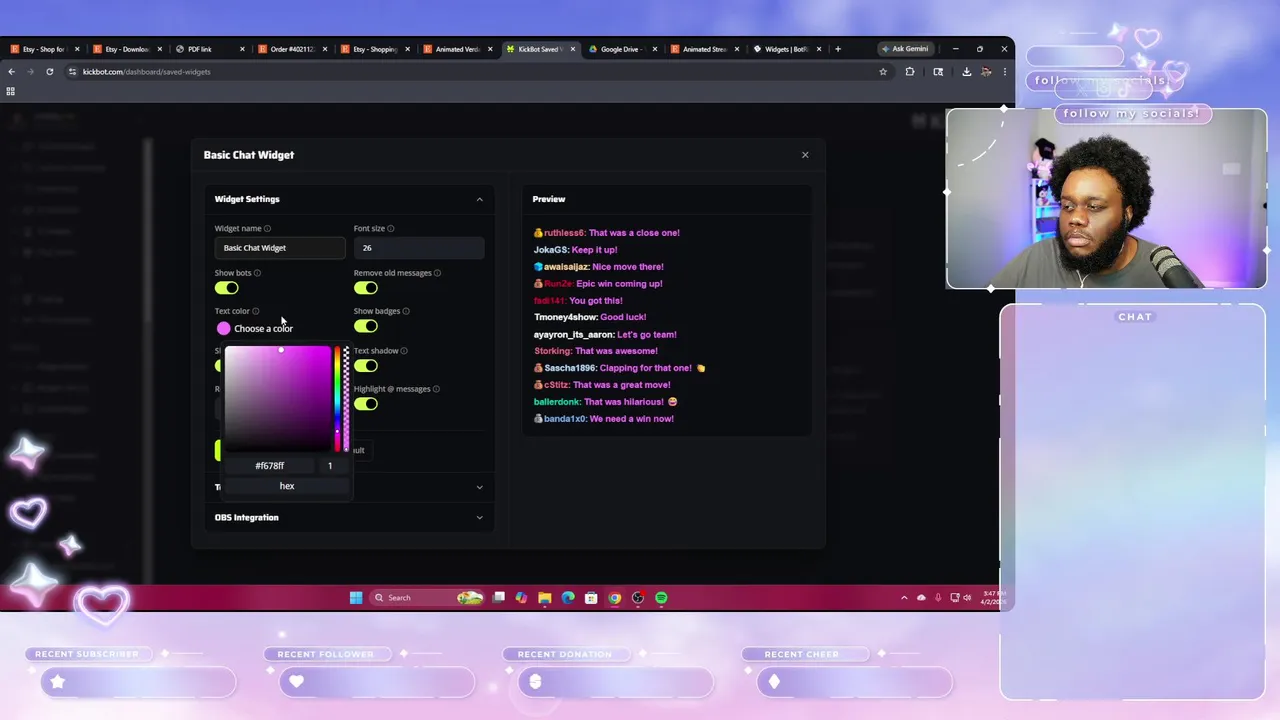Click Choose a color label

(263, 329)
